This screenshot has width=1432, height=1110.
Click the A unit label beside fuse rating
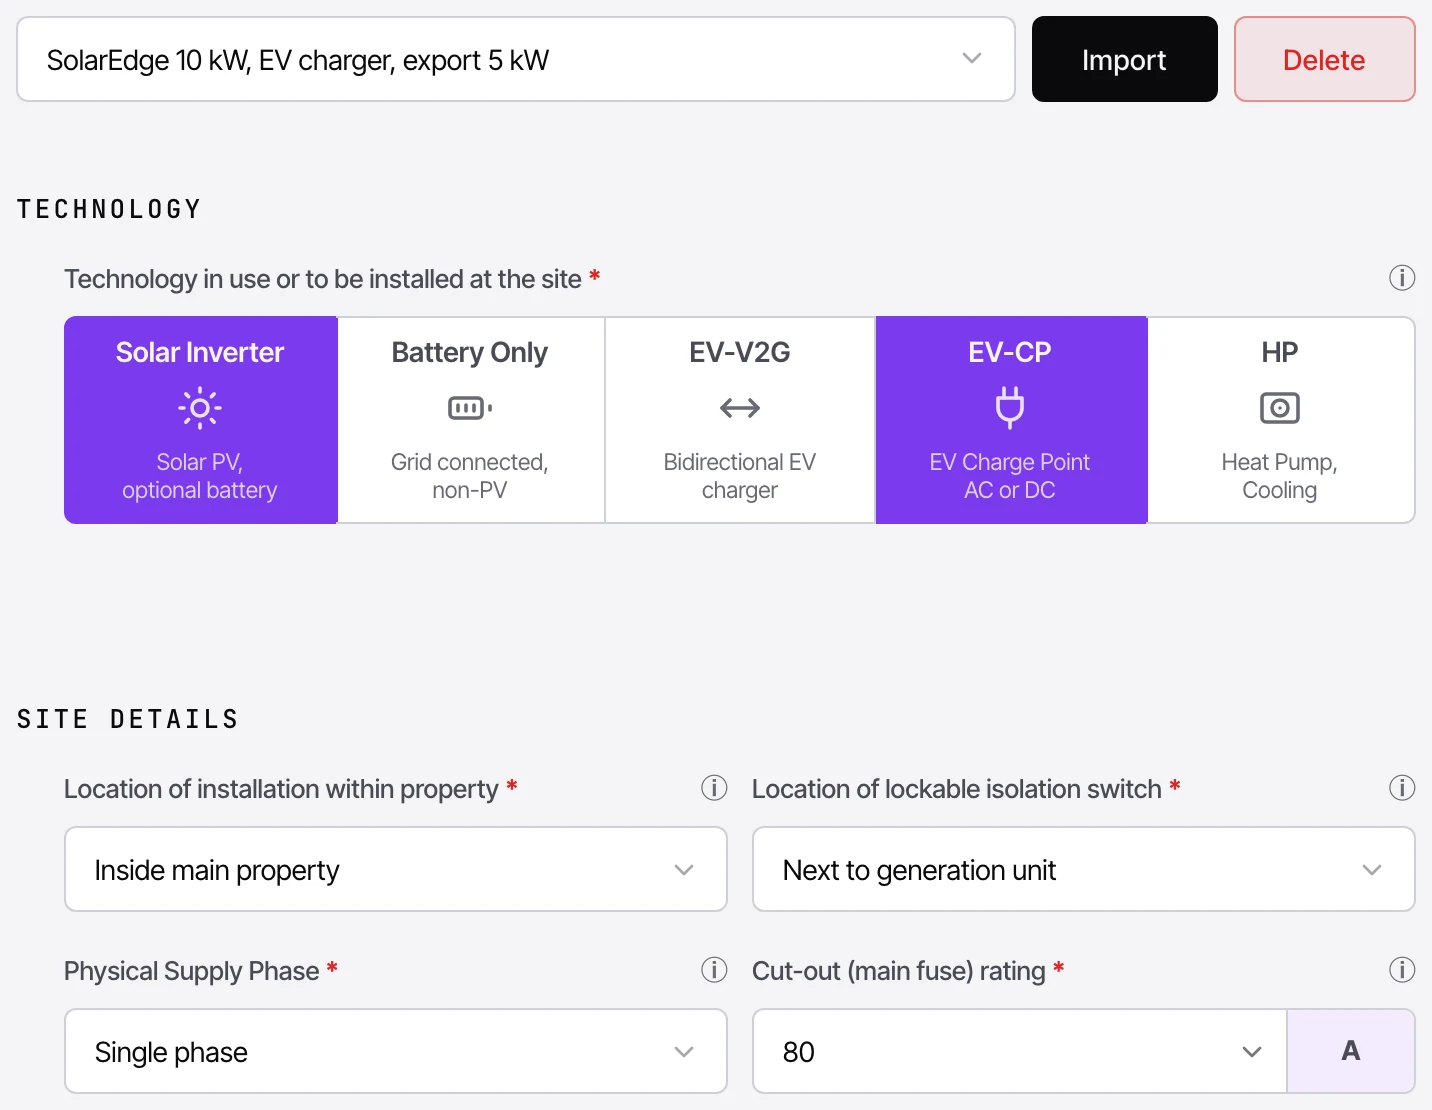pos(1351,1051)
